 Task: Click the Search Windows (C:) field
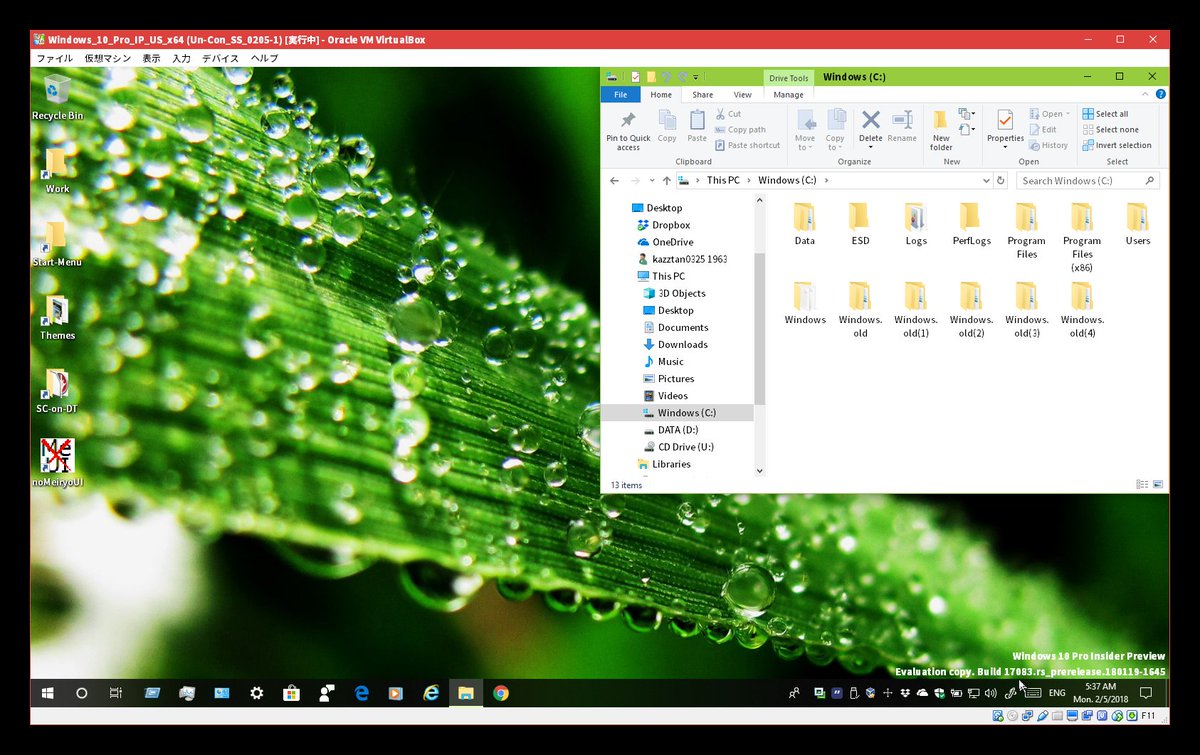[x=1088, y=181]
